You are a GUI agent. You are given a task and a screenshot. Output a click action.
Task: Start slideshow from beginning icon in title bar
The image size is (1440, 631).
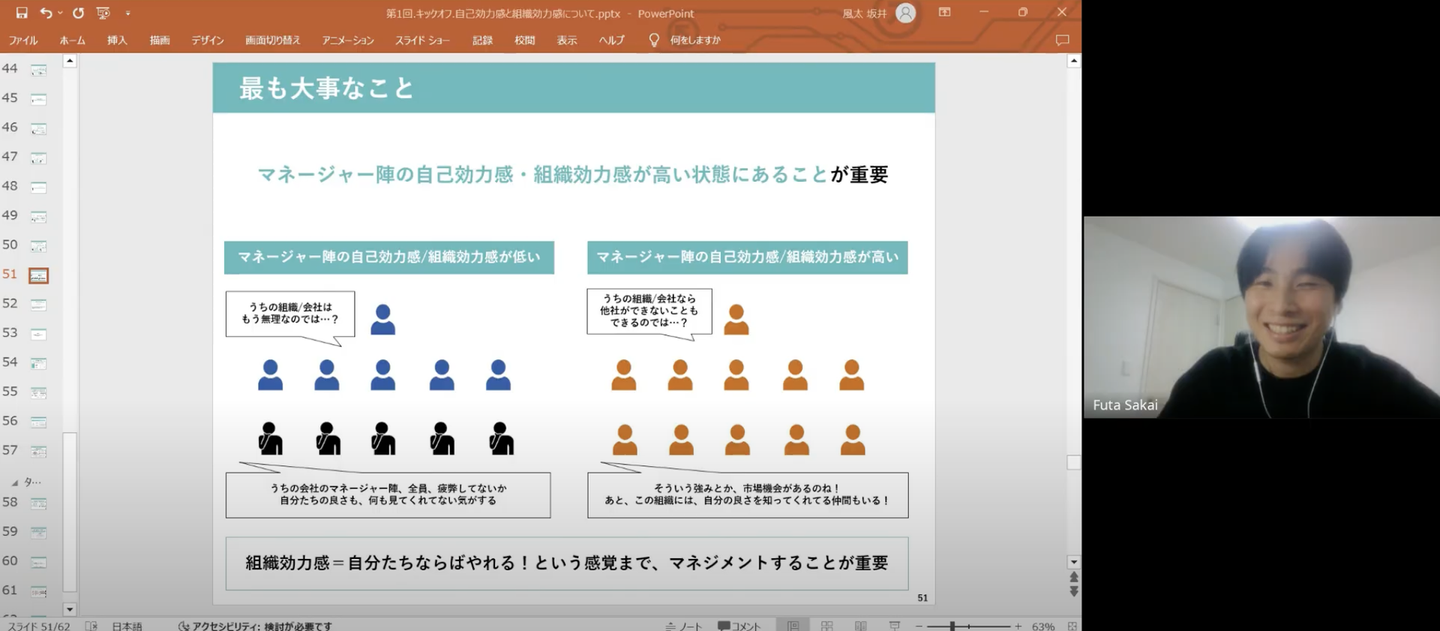103,13
